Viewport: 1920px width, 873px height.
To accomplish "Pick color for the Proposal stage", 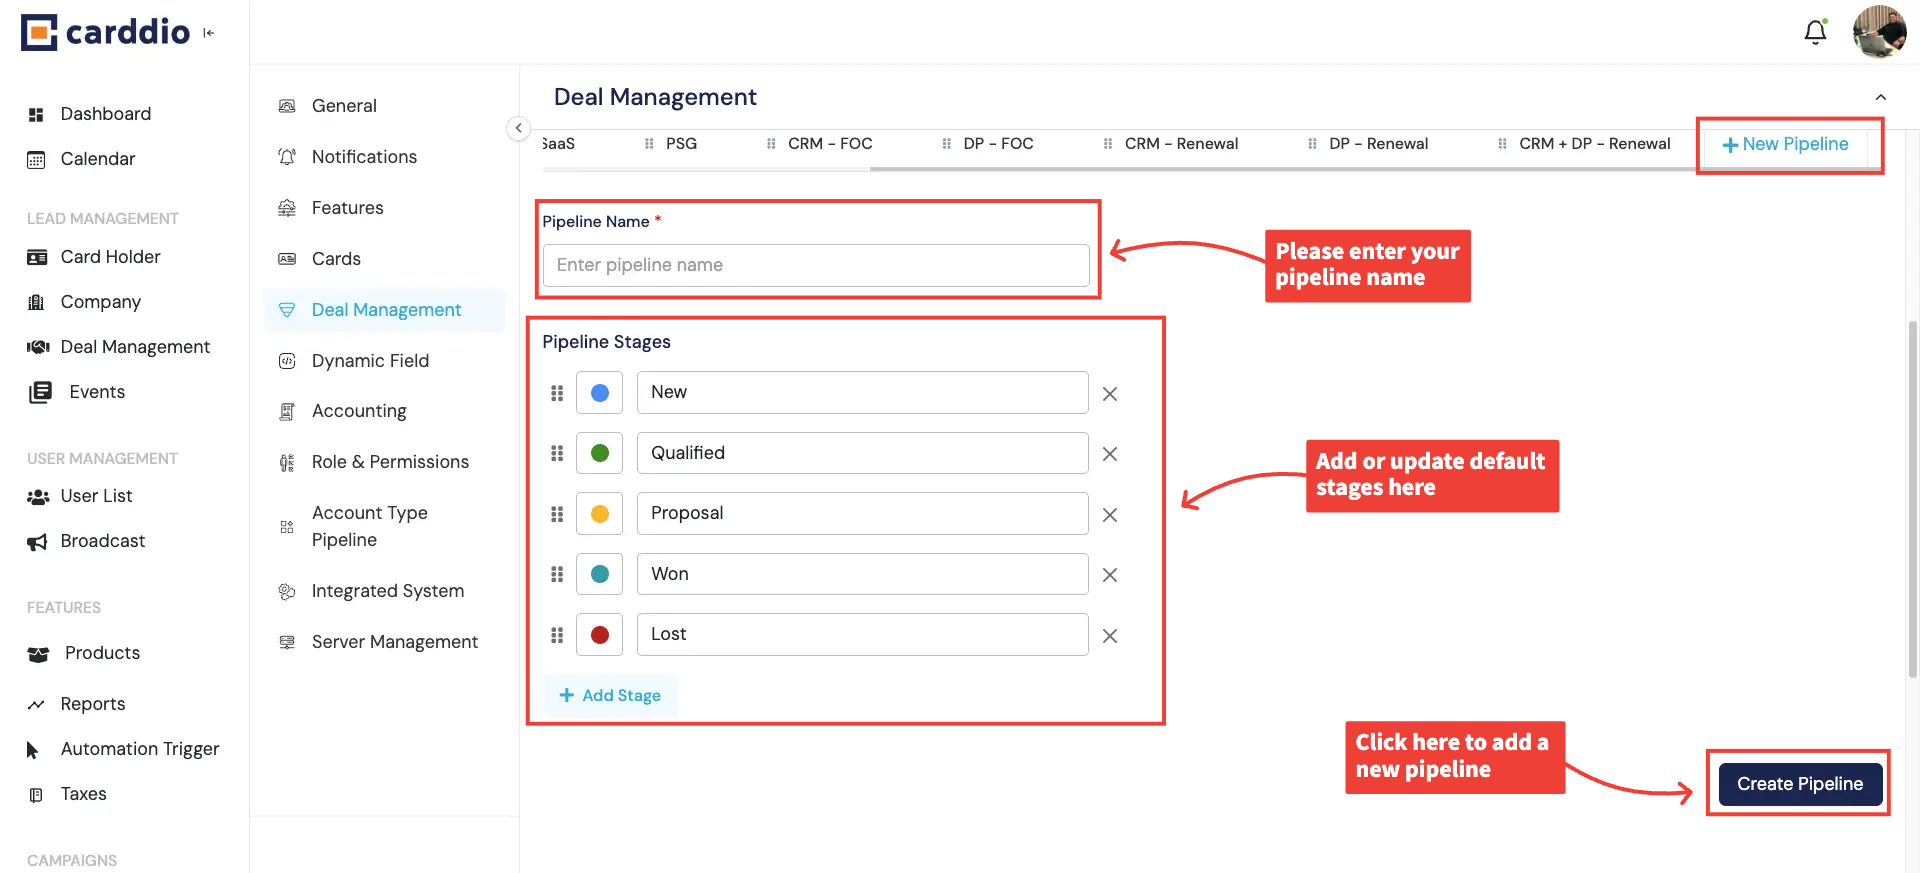I will click(600, 514).
